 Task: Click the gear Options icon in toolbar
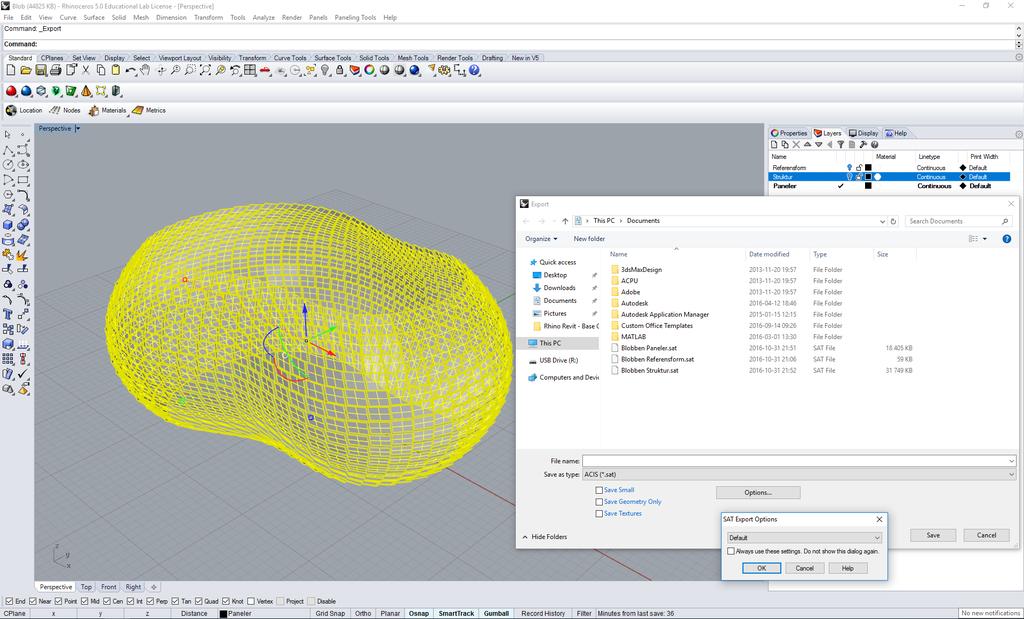pyautogui.click(x=445, y=71)
